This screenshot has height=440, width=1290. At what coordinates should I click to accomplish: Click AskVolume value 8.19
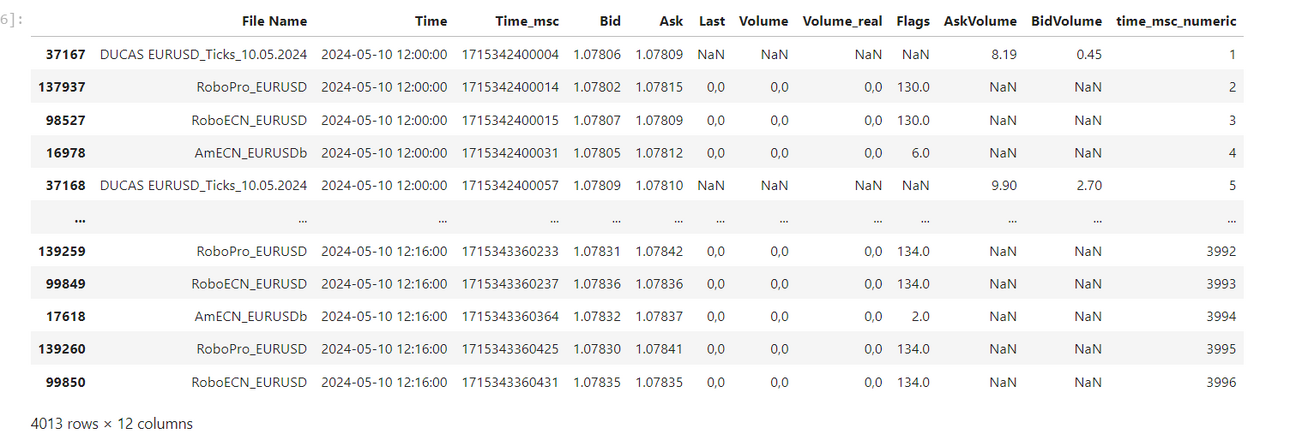pos(1004,55)
